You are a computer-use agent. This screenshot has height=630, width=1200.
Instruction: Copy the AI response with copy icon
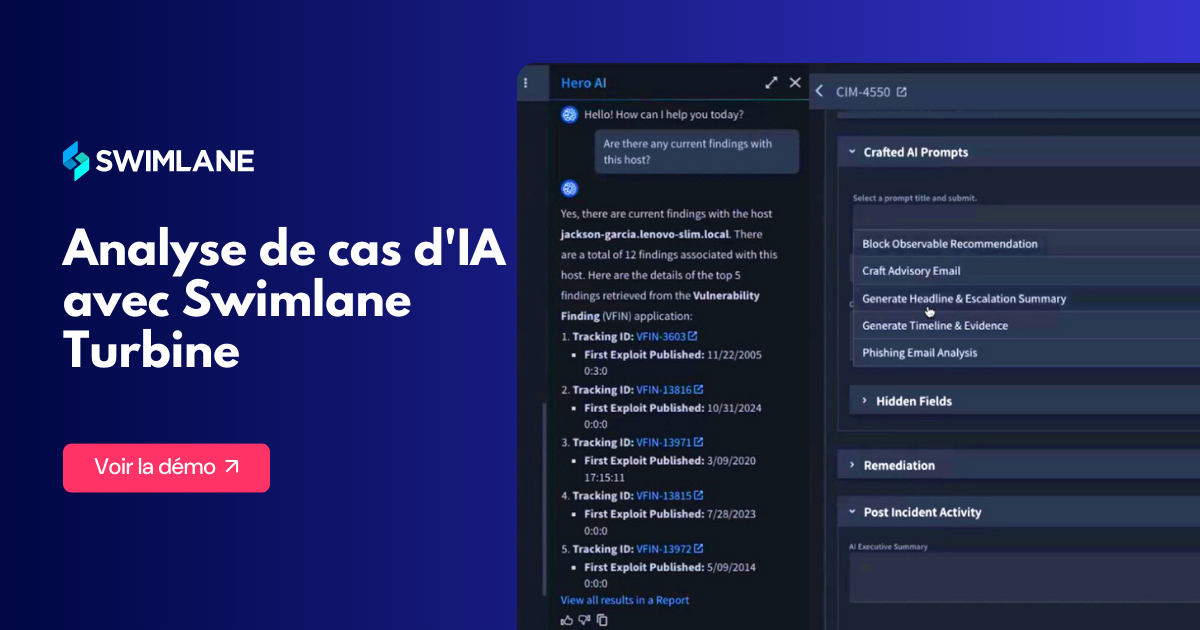click(602, 620)
